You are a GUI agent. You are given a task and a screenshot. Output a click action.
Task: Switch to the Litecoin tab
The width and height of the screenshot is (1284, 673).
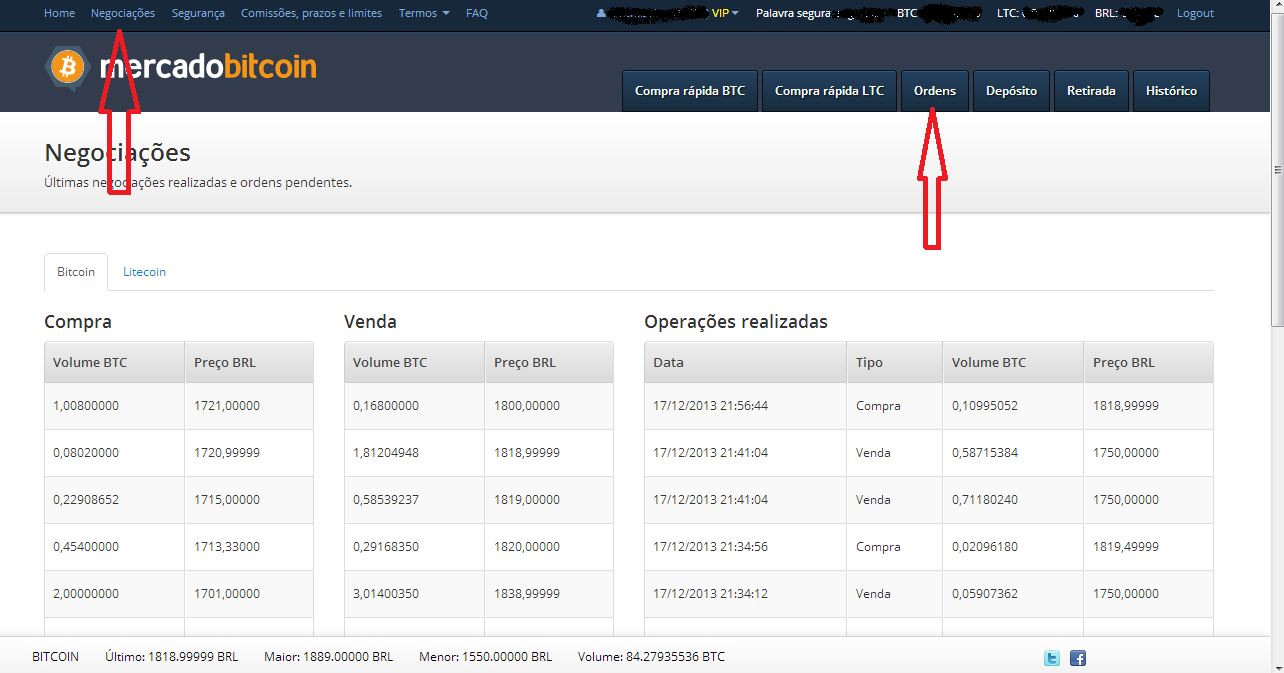click(144, 272)
